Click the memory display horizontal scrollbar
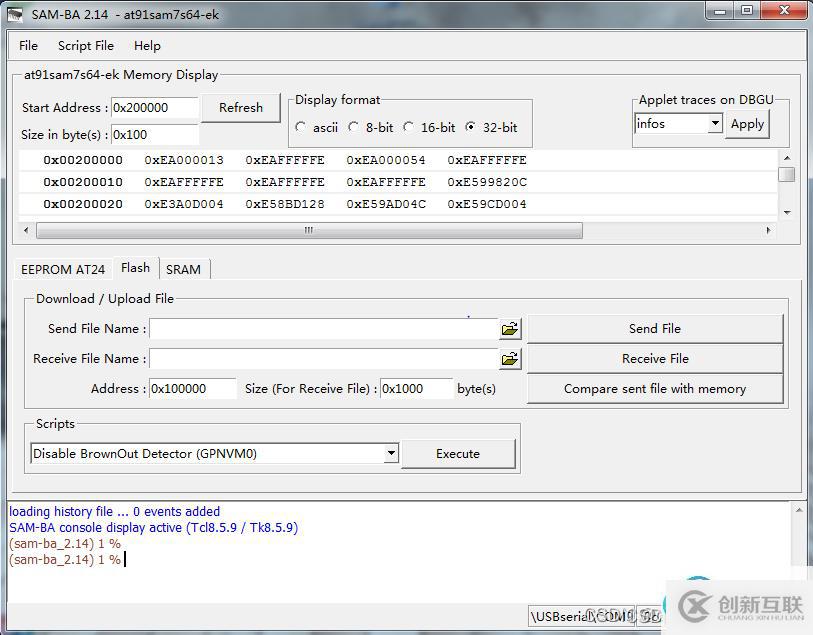This screenshot has height=635, width=813. [309, 230]
